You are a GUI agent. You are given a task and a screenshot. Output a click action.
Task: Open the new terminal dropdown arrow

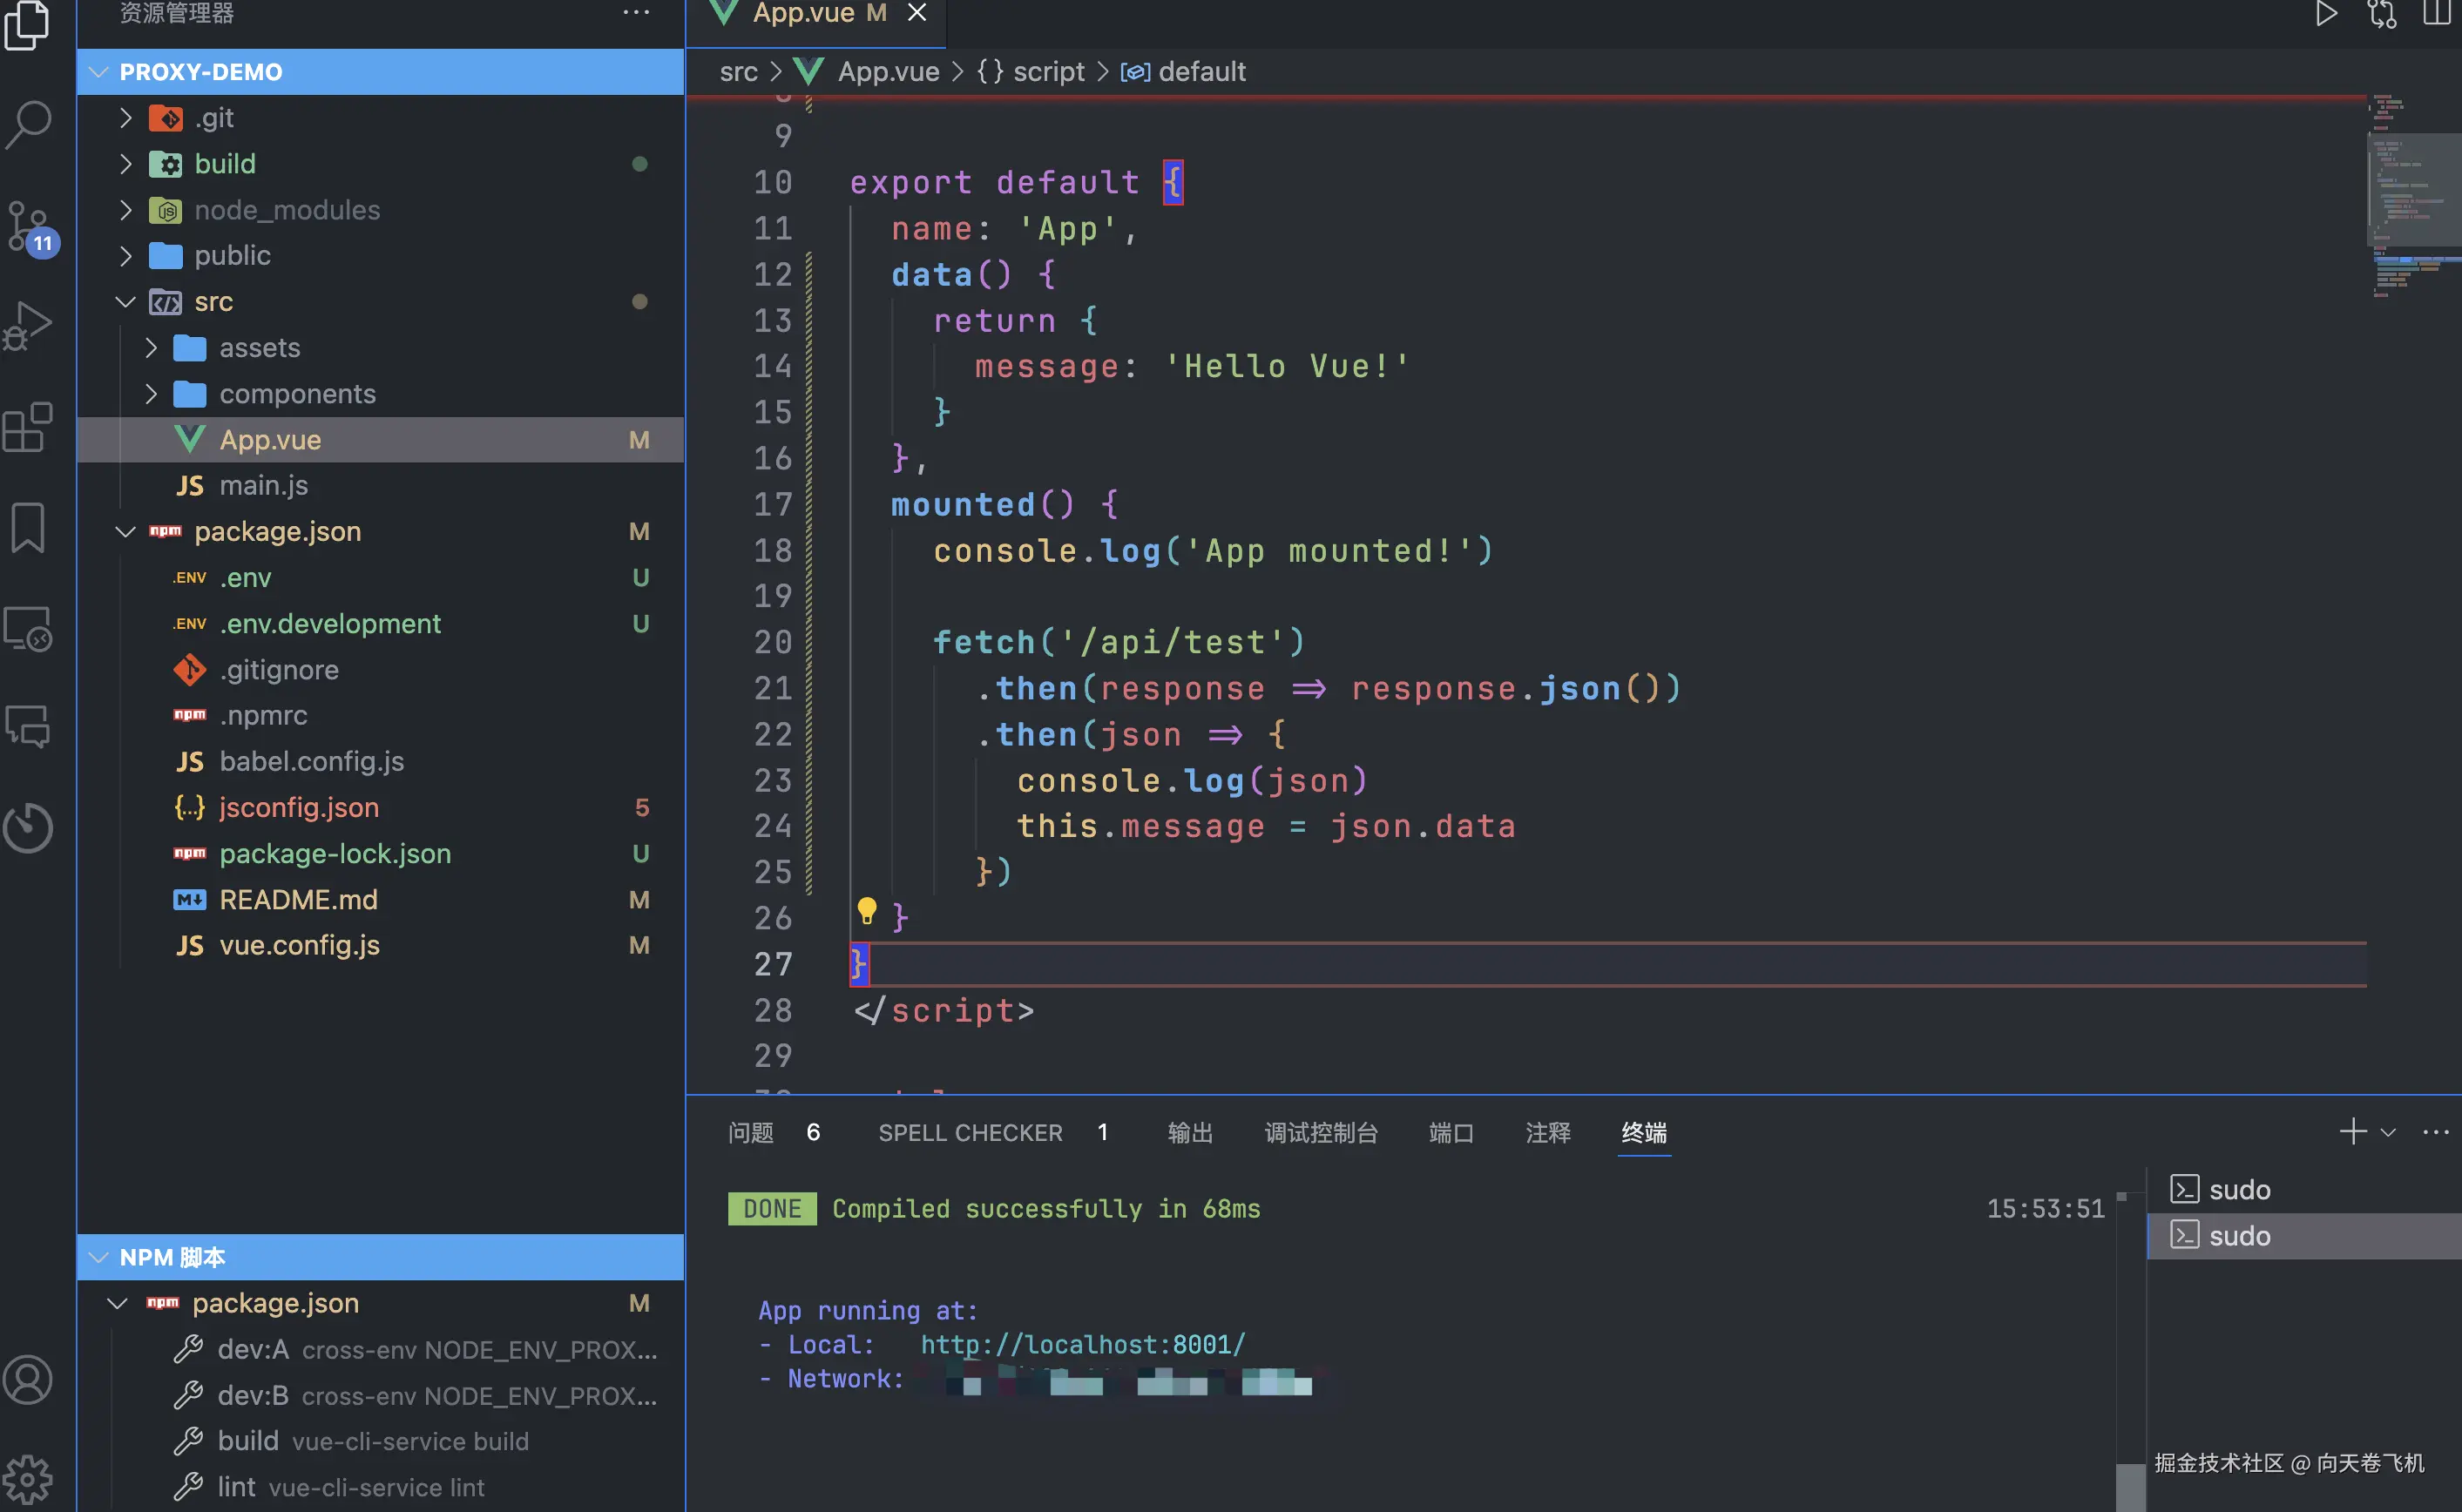pyautogui.click(x=2388, y=1133)
